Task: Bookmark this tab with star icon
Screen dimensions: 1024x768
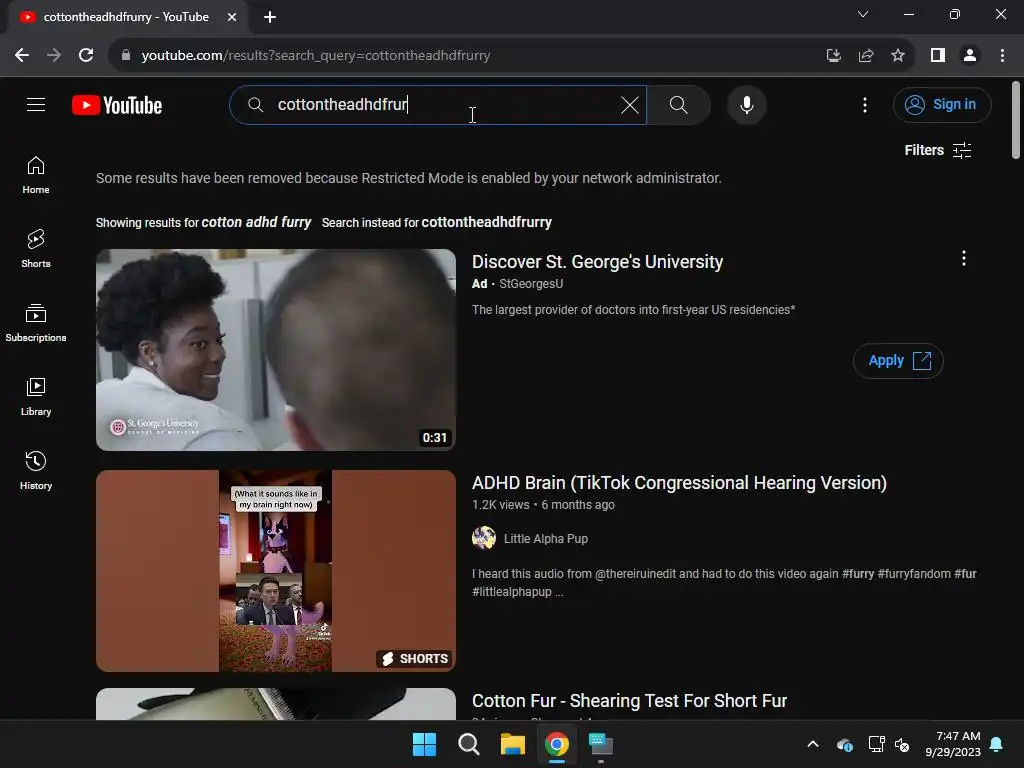Action: [898, 56]
